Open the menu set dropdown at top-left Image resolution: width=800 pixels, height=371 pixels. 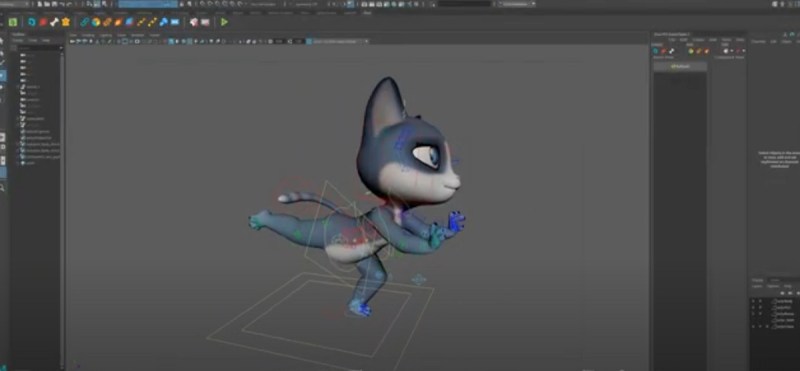tap(15, 4)
